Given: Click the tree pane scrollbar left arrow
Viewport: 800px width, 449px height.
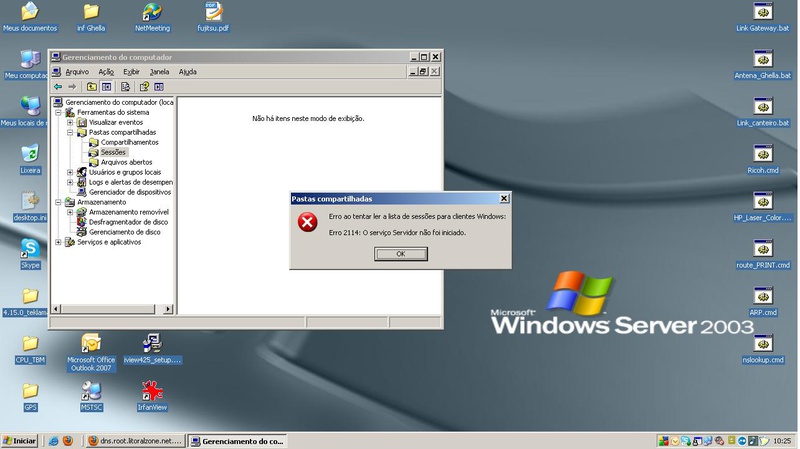Looking at the screenshot, I should pos(56,309).
